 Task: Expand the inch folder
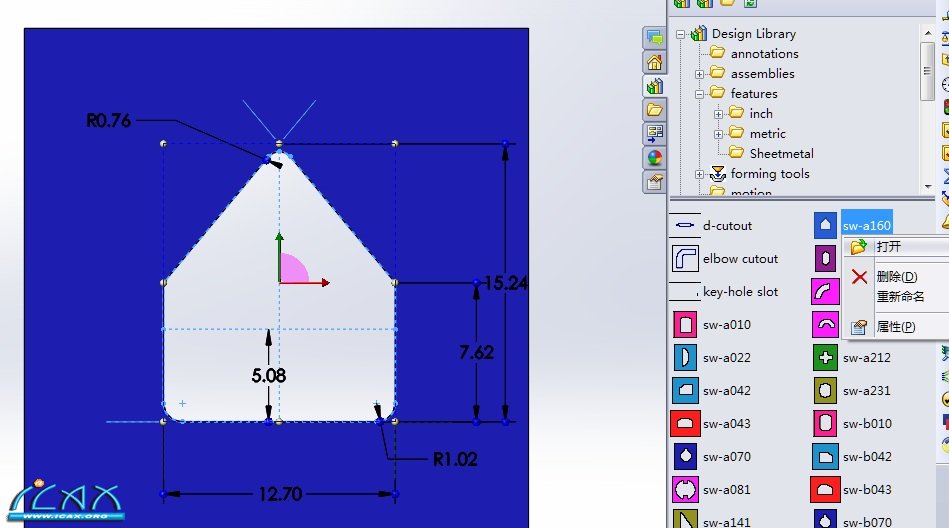pyautogui.click(x=718, y=114)
